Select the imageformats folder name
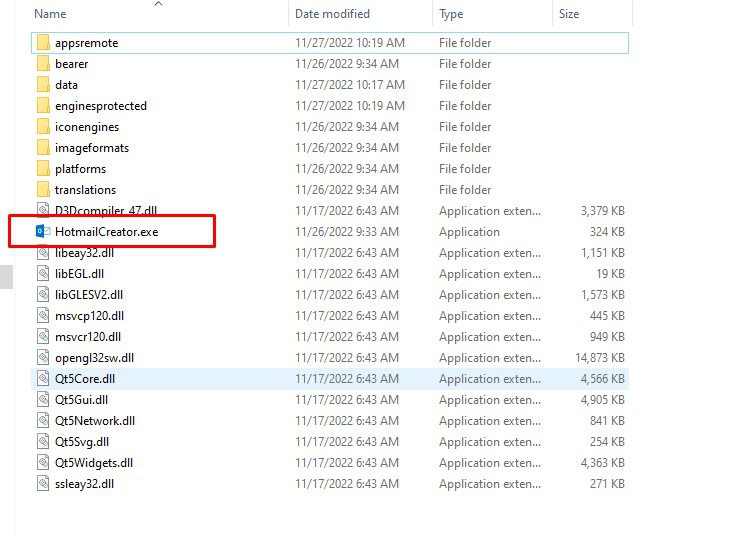Viewport: 752px width, 536px height. 92,148
